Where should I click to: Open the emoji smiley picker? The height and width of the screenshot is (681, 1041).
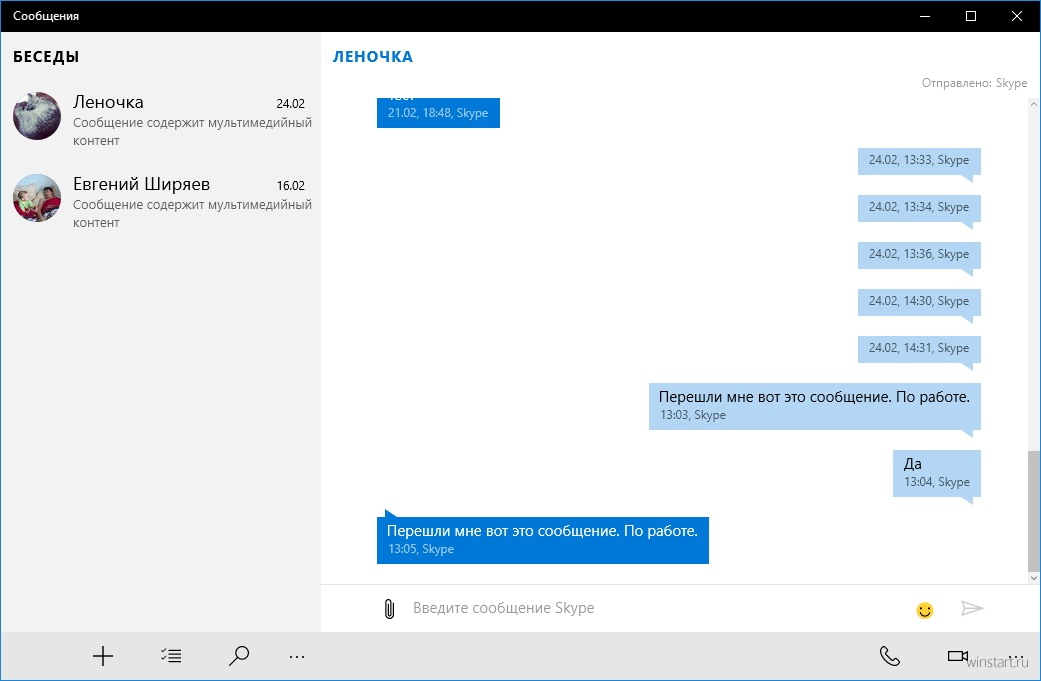[925, 609]
